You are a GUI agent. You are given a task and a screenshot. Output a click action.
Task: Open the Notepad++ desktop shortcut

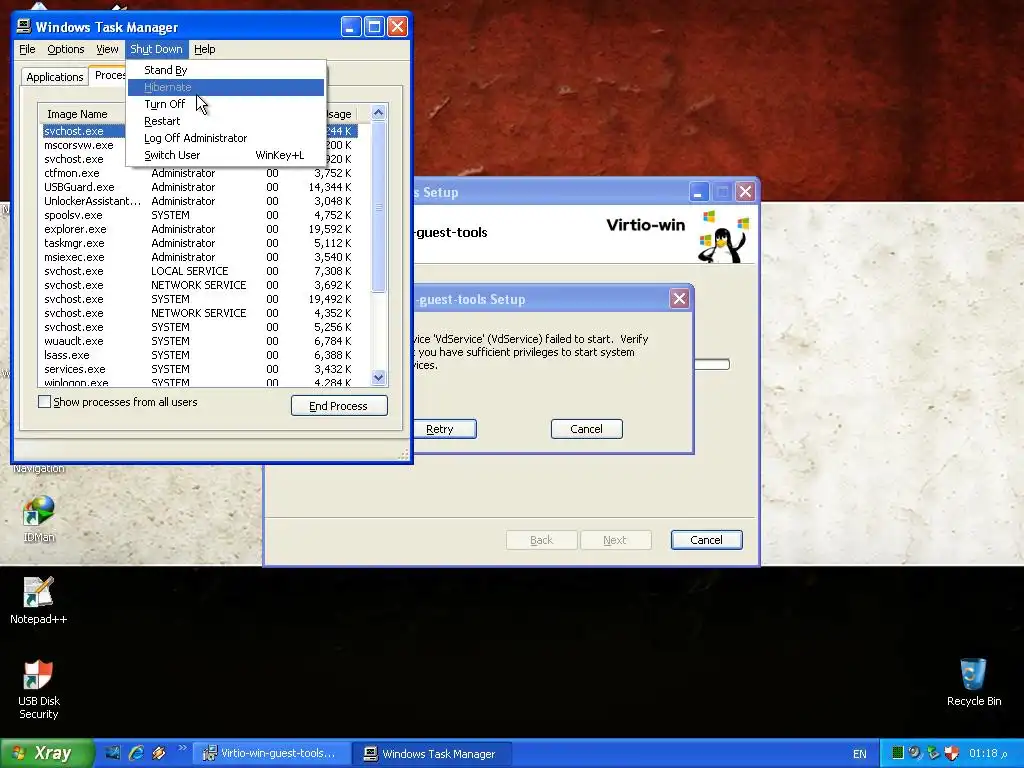tap(39, 600)
